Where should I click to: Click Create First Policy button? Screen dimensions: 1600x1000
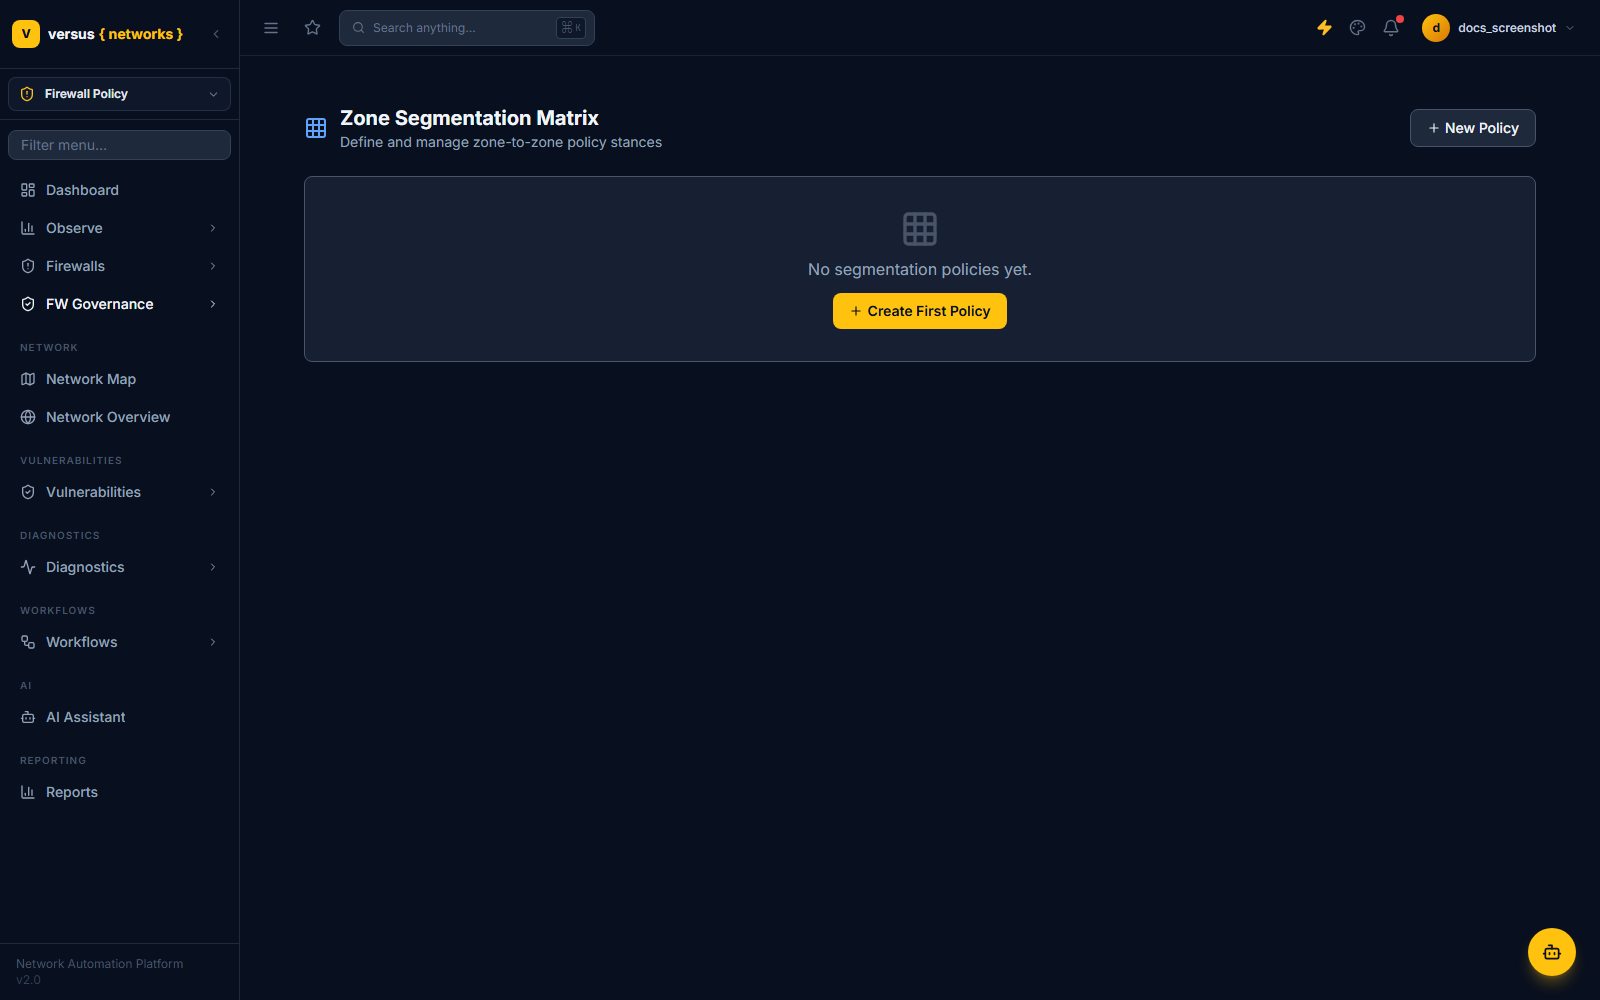(920, 311)
